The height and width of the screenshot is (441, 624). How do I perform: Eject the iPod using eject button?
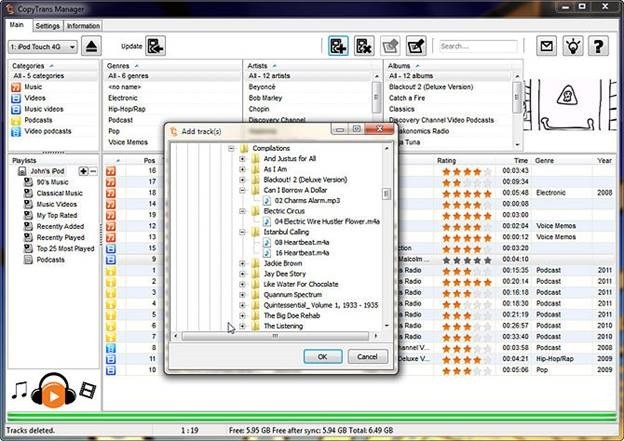click(92, 46)
